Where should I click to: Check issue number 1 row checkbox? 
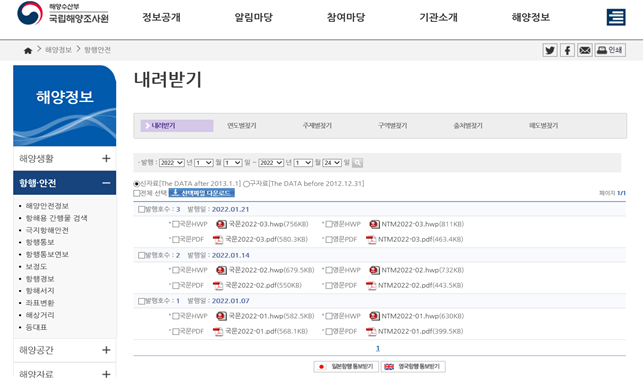(x=141, y=301)
